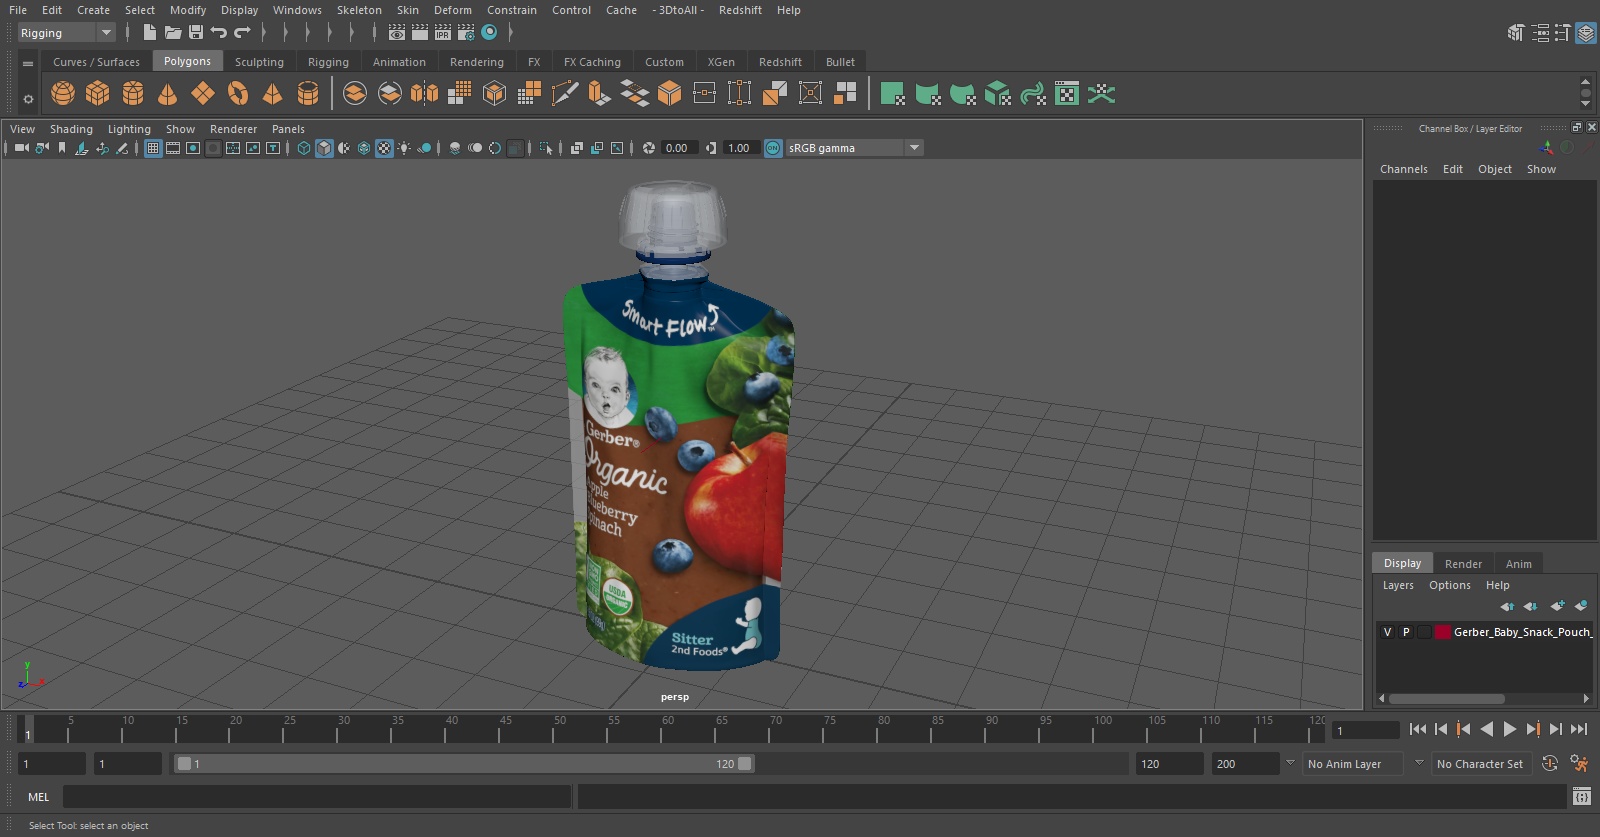
Task: Toggle the view transform ON button
Action: (x=773, y=148)
